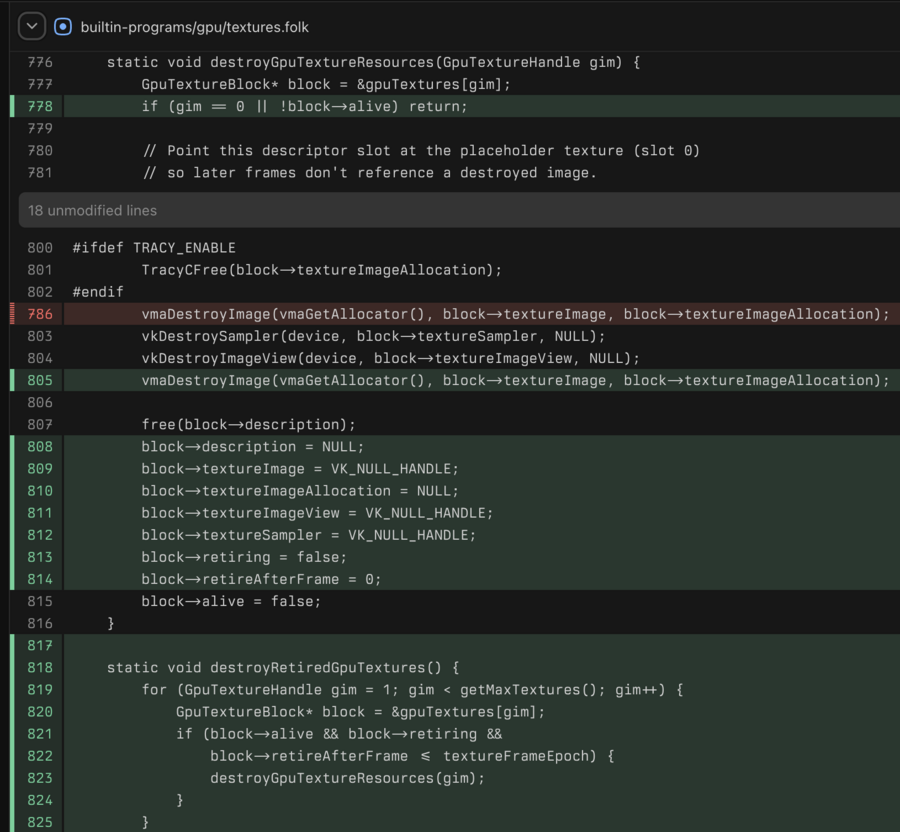Click the vkDestroyImageView call line
900x832 pixels.
[x=390, y=358]
